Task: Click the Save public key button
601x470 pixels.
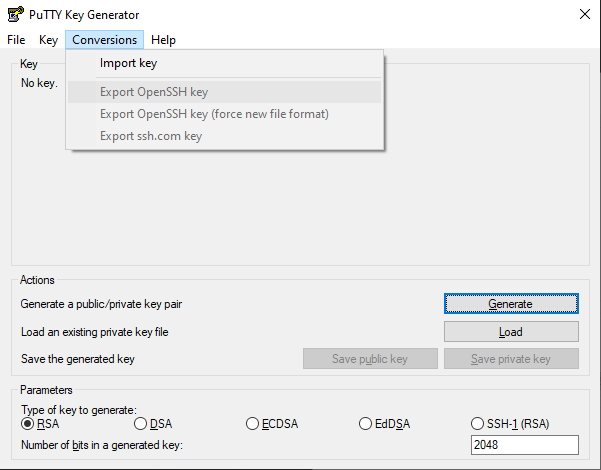Action: (x=370, y=359)
